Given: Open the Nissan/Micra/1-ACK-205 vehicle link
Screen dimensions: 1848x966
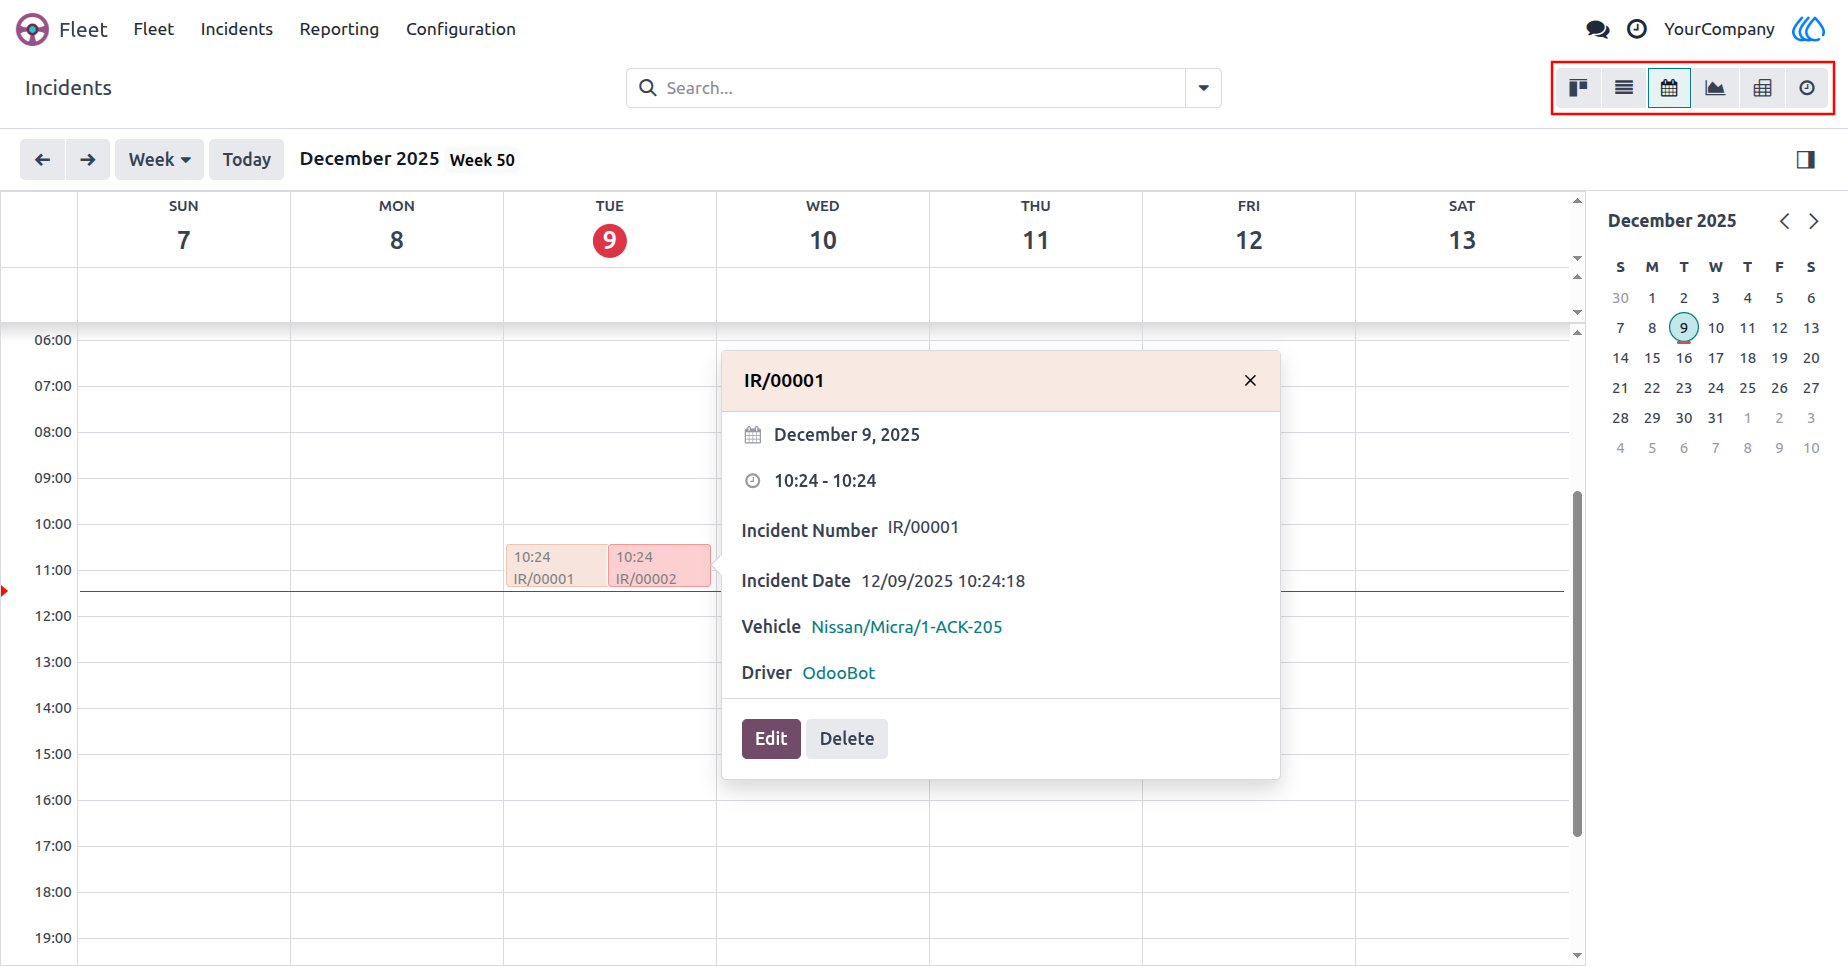Looking at the screenshot, I should pos(907,627).
